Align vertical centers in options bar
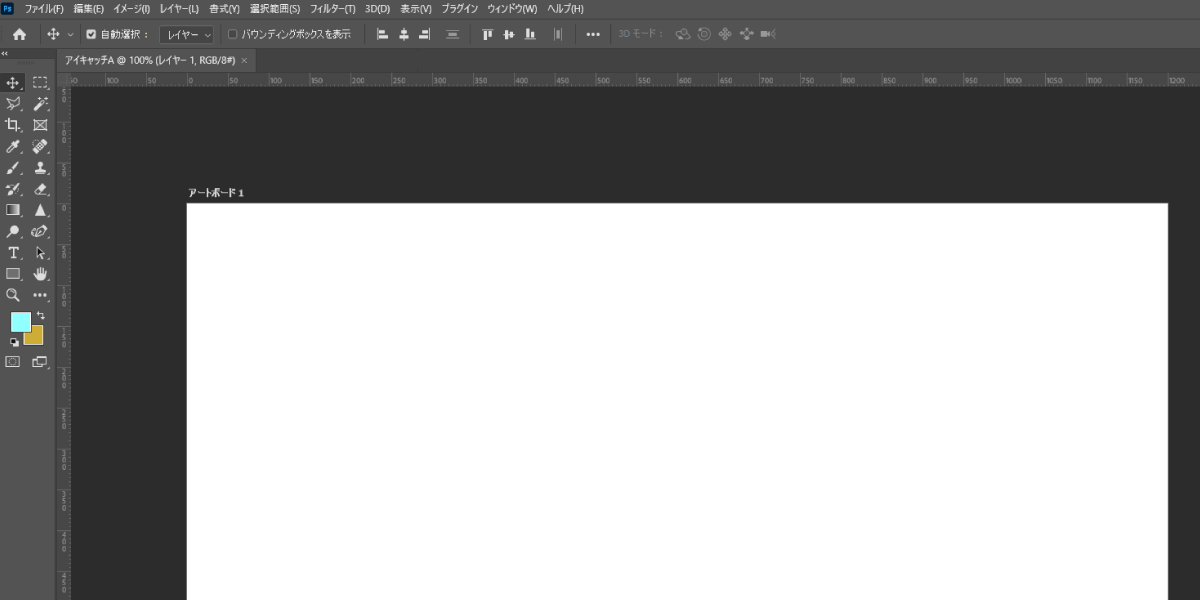 click(x=508, y=34)
